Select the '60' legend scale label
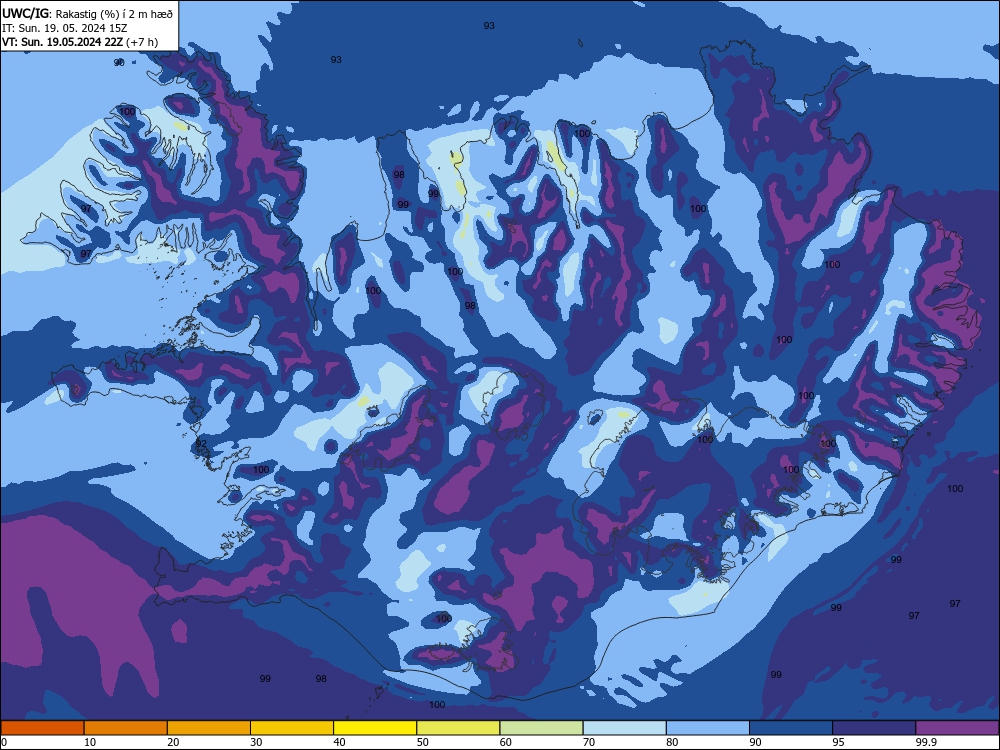The image size is (1000, 750). click(x=506, y=742)
